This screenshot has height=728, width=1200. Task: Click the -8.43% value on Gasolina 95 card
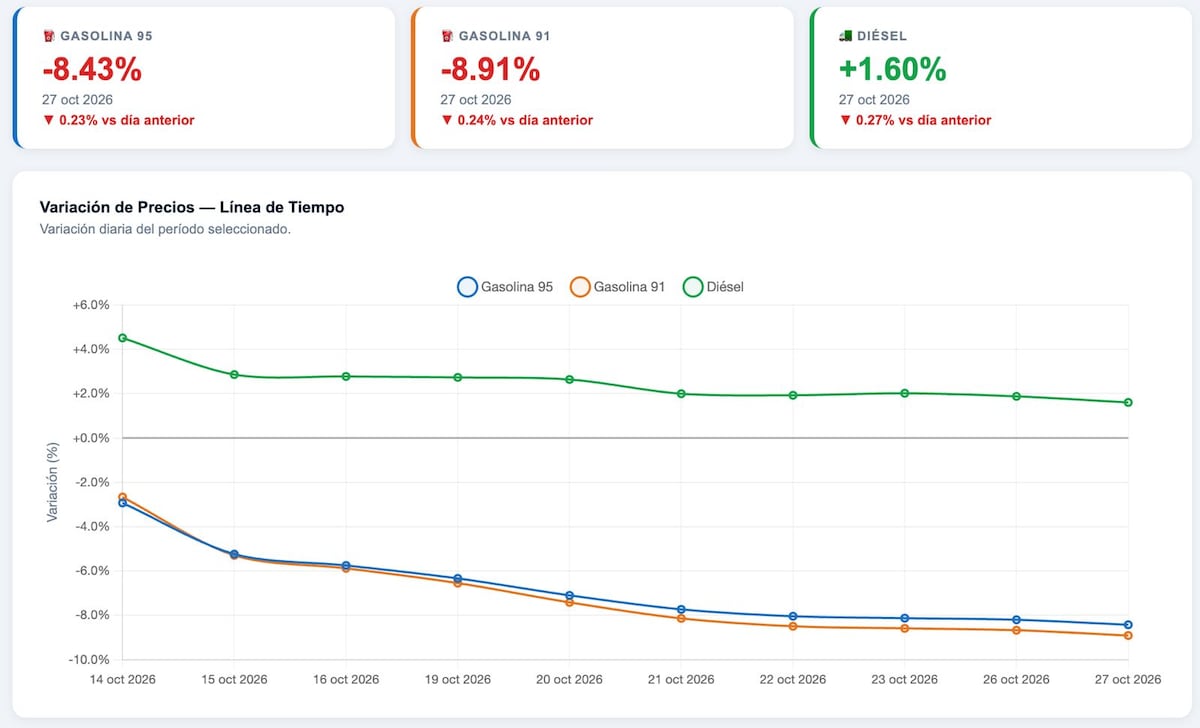(x=92, y=69)
